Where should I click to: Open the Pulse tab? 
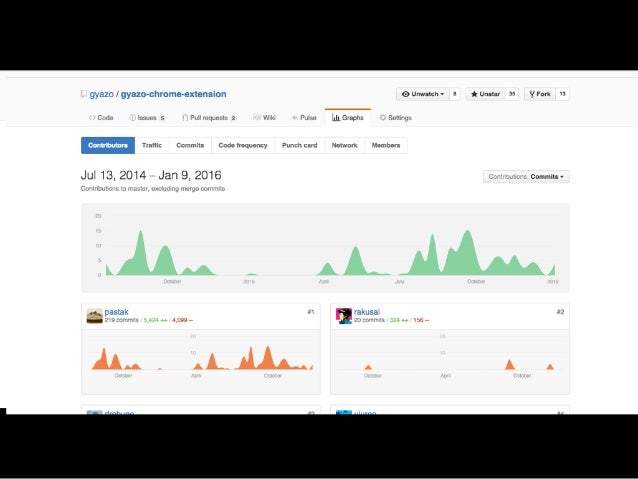(304, 118)
